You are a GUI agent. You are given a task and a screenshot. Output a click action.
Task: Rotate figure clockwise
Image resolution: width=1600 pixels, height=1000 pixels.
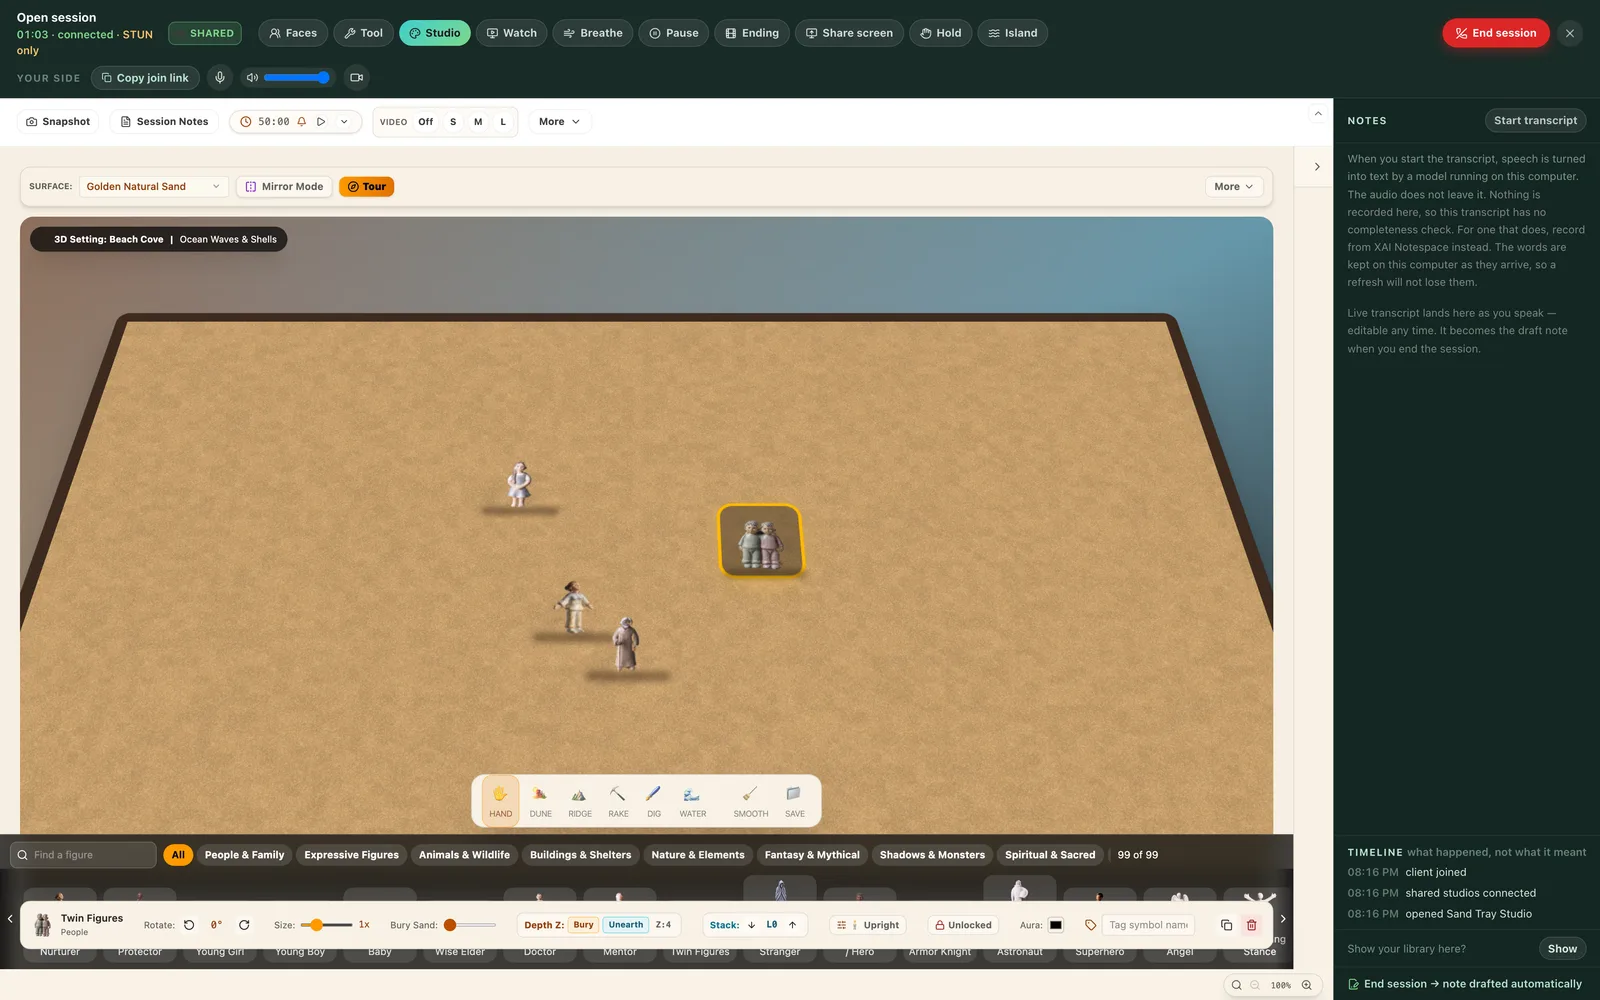244,925
